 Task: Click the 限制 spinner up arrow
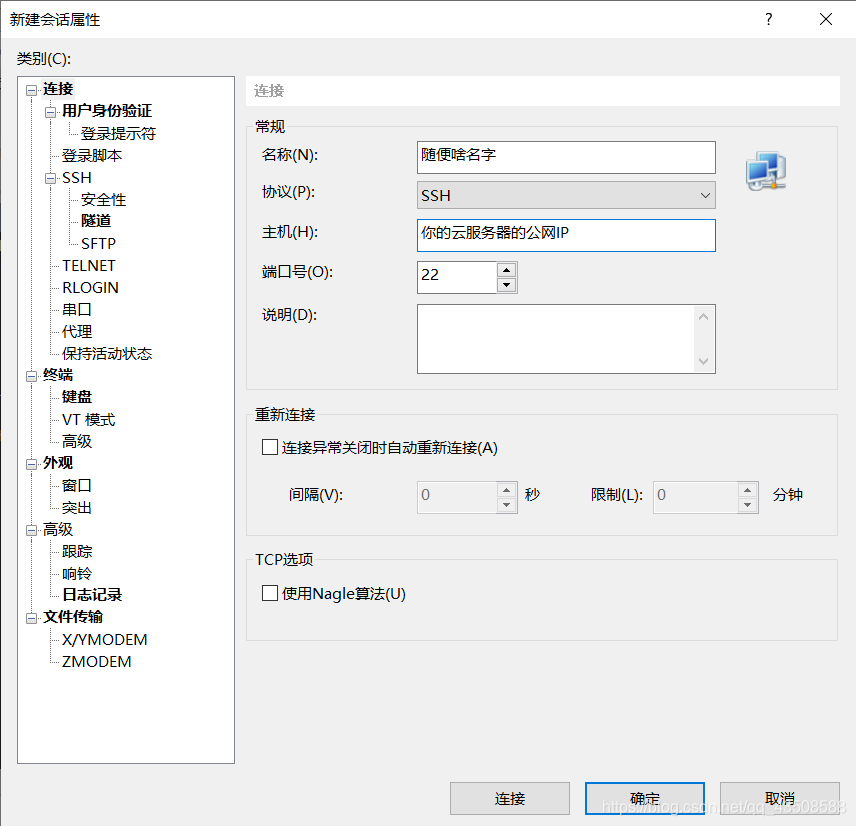pyautogui.click(x=747, y=490)
